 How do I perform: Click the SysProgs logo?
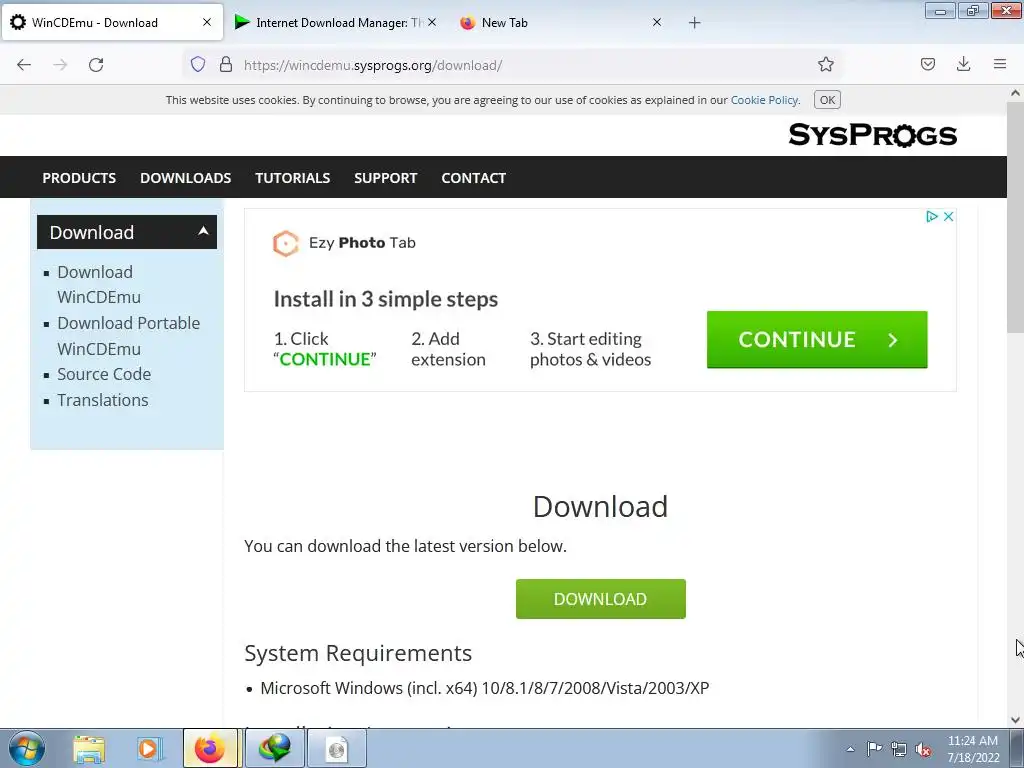(872, 135)
